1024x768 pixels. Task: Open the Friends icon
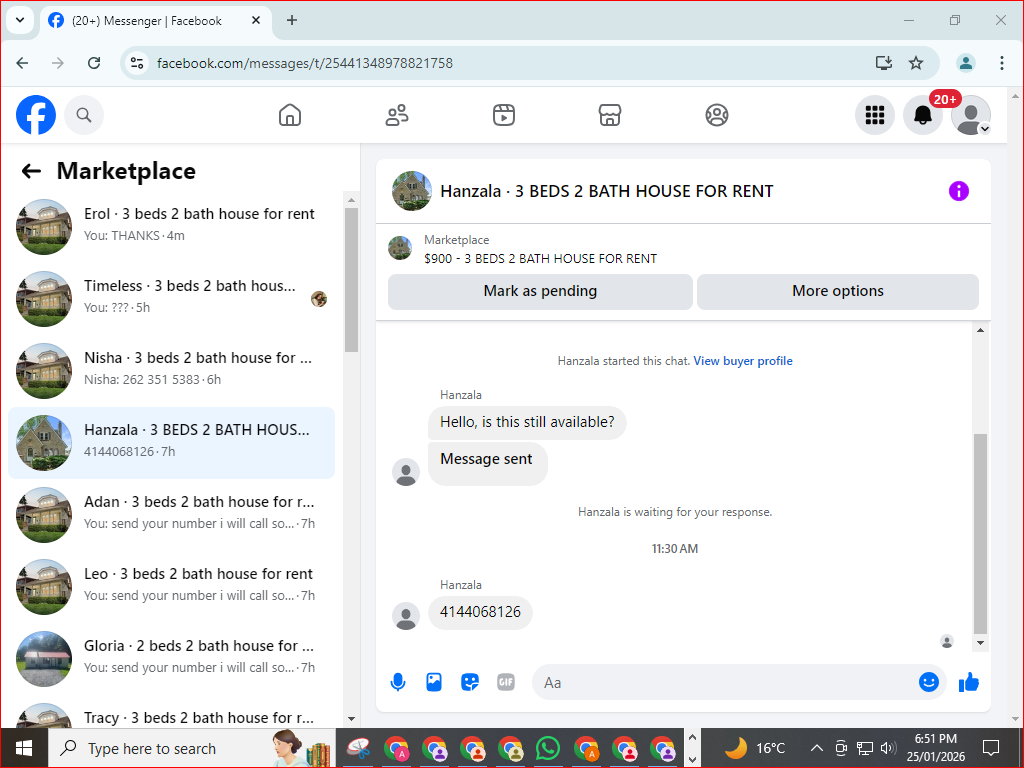396,115
